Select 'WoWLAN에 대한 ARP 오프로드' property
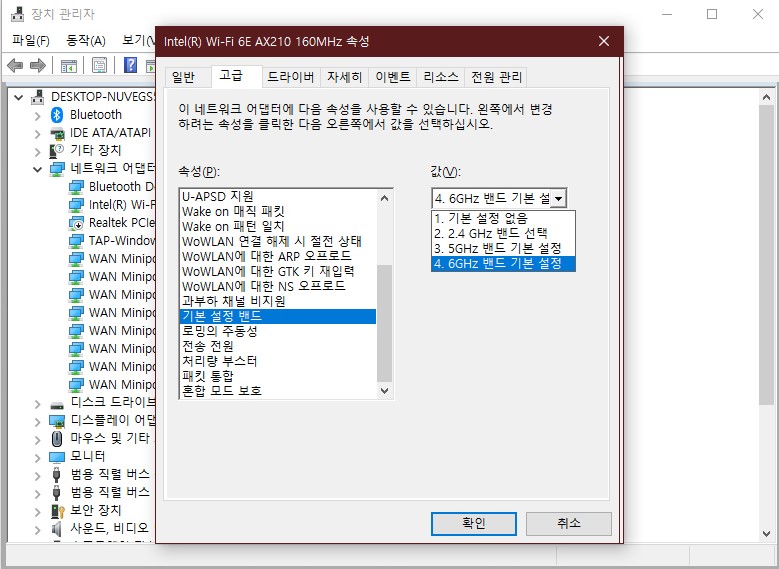 point(277,256)
